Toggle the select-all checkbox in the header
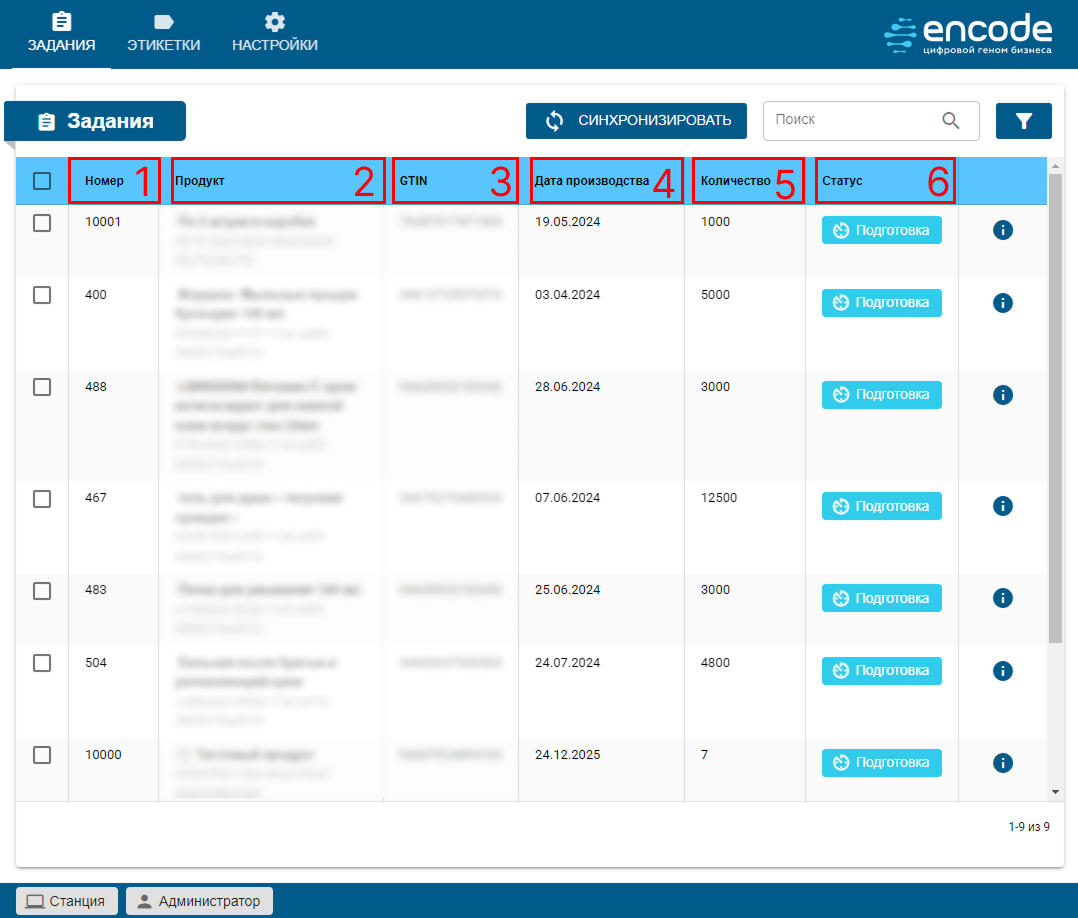This screenshot has width=1078, height=918. (x=42, y=181)
